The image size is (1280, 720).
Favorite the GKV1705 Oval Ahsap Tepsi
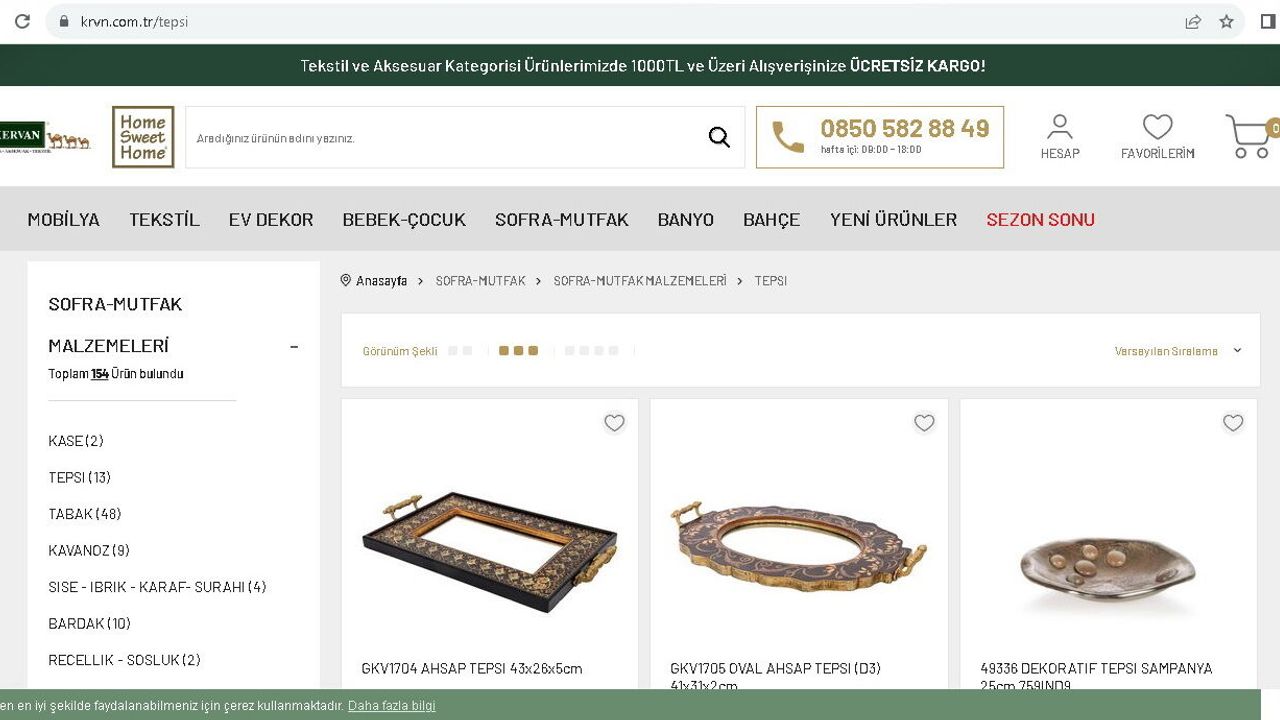tap(924, 423)
